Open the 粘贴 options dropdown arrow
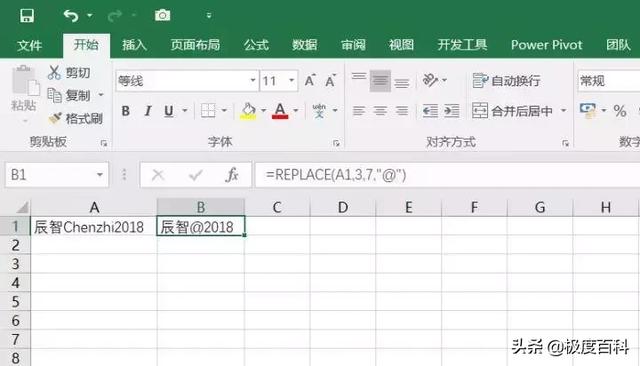640x366 pixels. 24,121
